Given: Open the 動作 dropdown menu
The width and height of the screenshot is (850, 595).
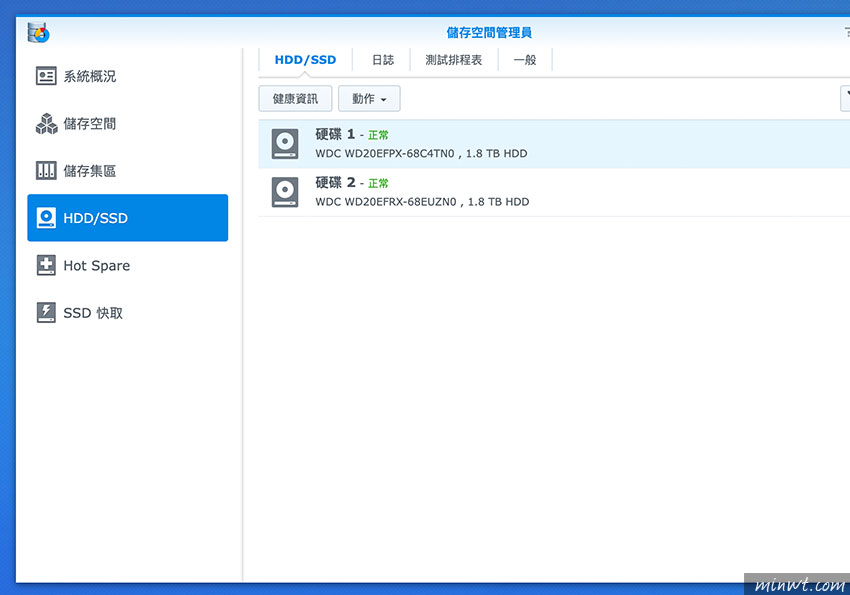Looking at the screenshot, I should 368,98.
